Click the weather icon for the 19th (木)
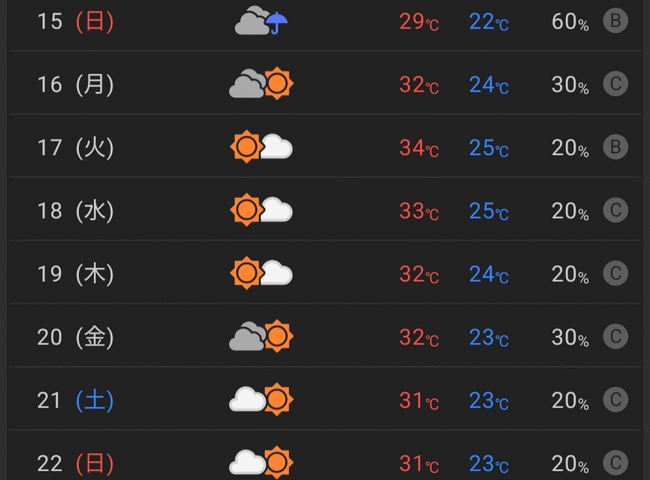The height and width of the screenshot is (480, 650). pyautogui.click(x=261, y=273)
